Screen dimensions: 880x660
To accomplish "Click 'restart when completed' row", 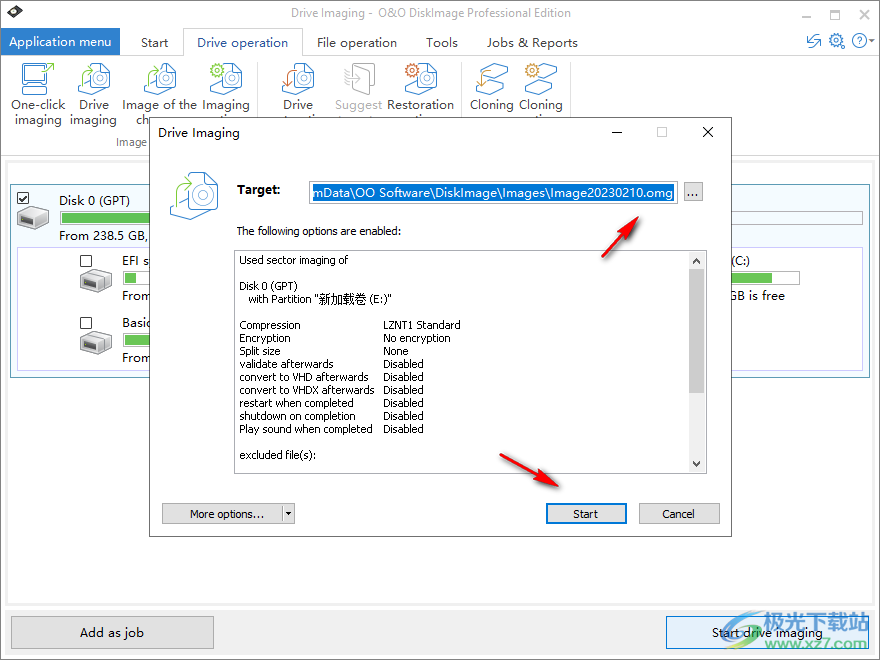I will coord(331,403).
